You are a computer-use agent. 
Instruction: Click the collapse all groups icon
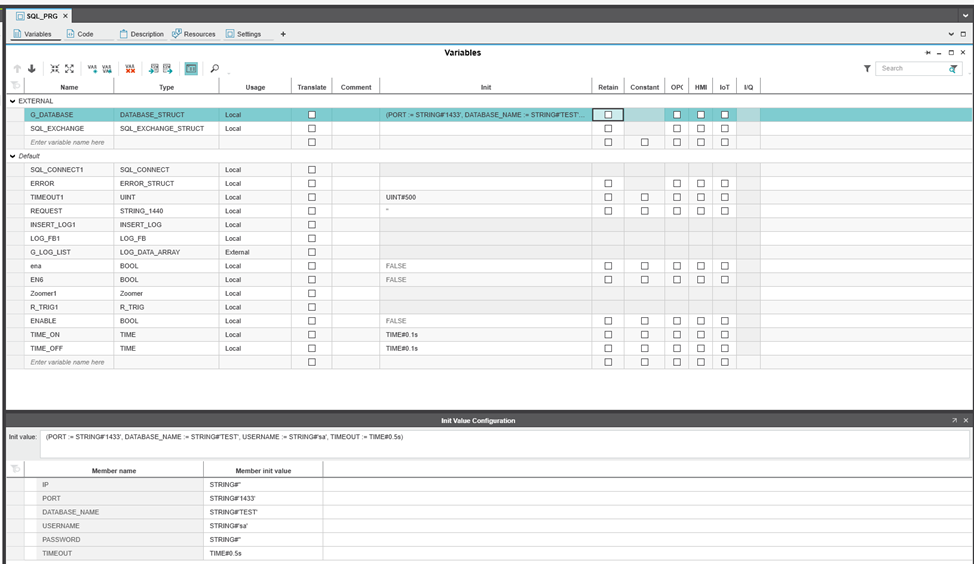point(55,69)
